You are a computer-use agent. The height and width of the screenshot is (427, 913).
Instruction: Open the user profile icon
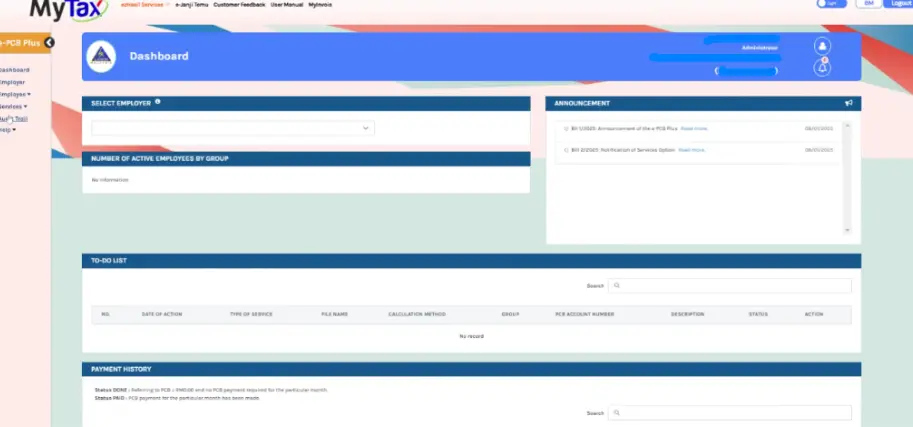point(822,47)
